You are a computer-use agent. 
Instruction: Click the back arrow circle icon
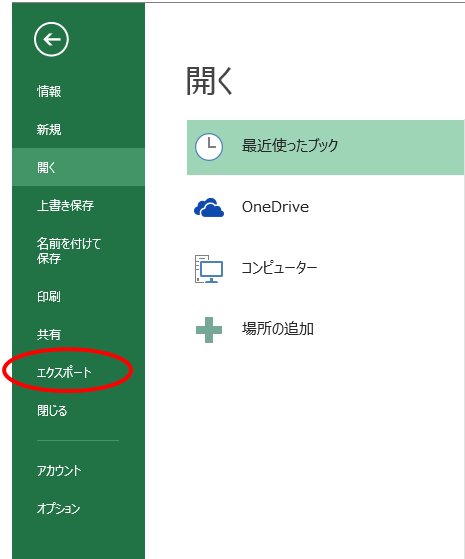51,39
